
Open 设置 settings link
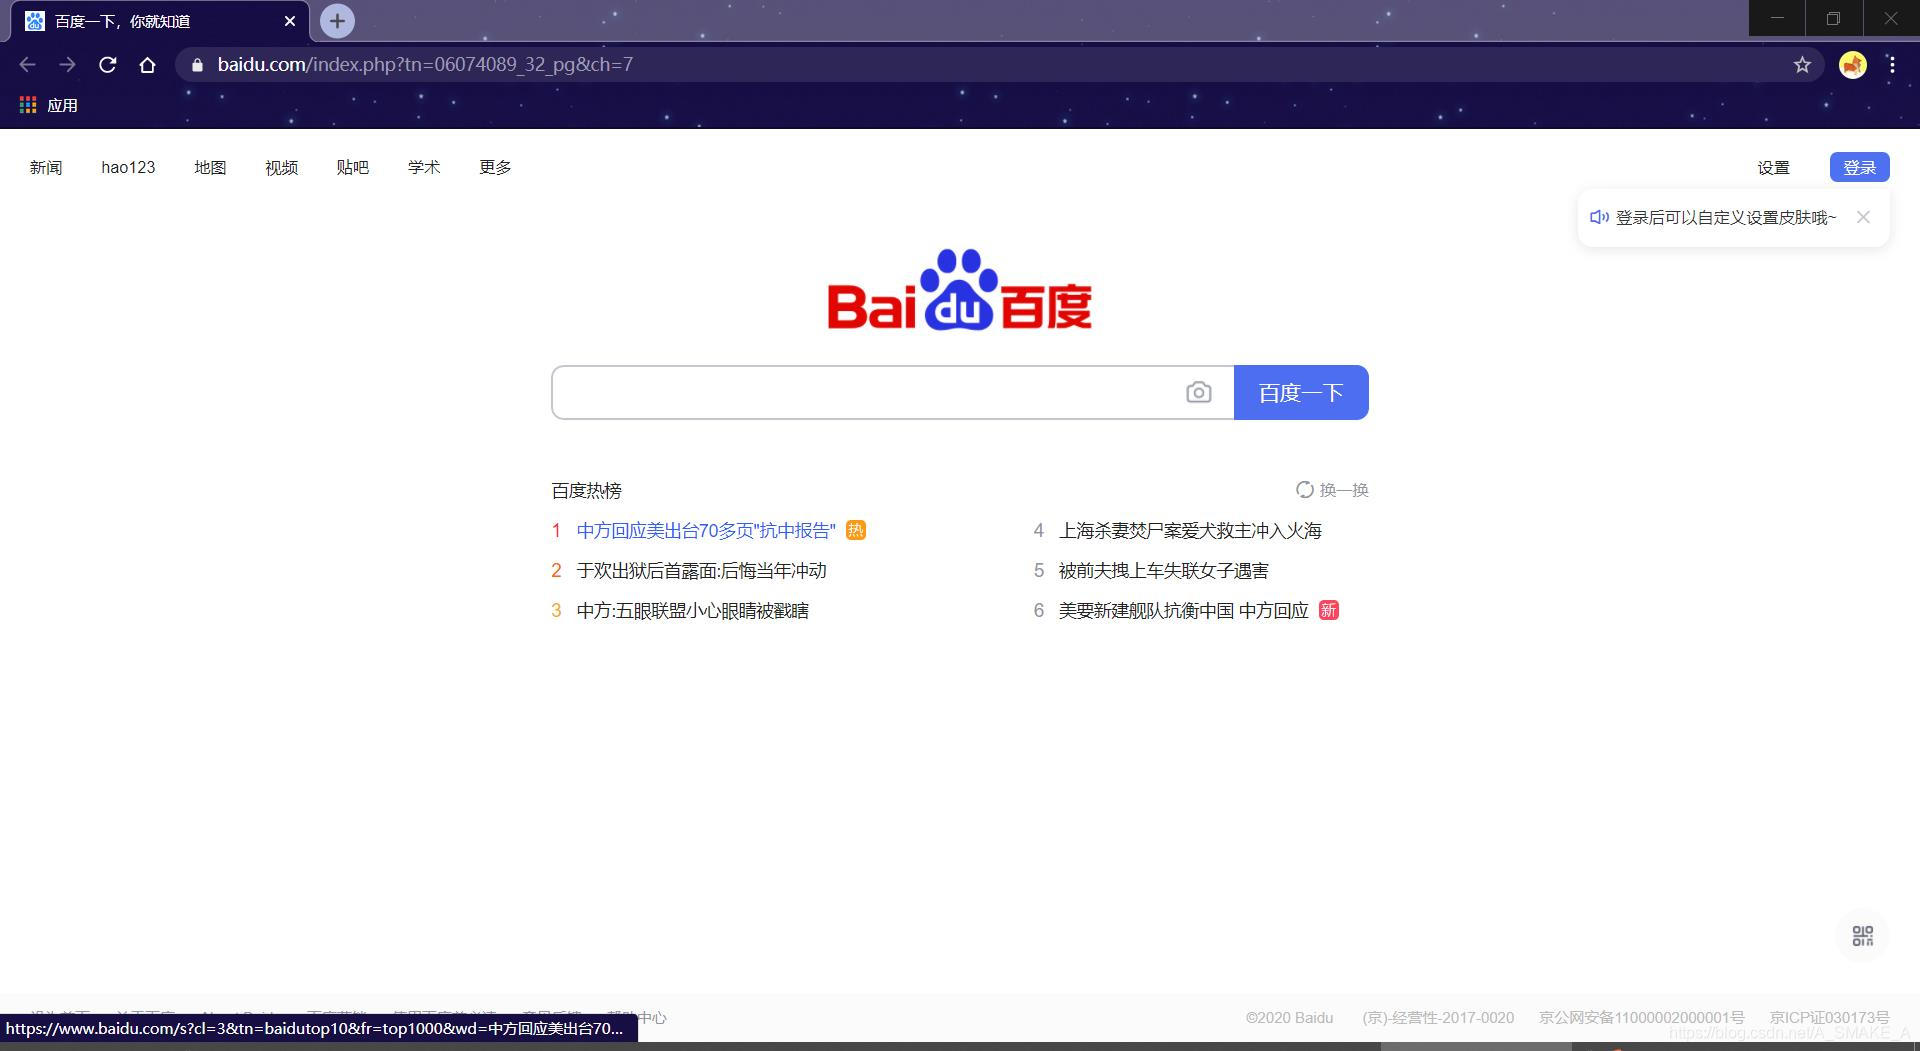(1773, 167)
